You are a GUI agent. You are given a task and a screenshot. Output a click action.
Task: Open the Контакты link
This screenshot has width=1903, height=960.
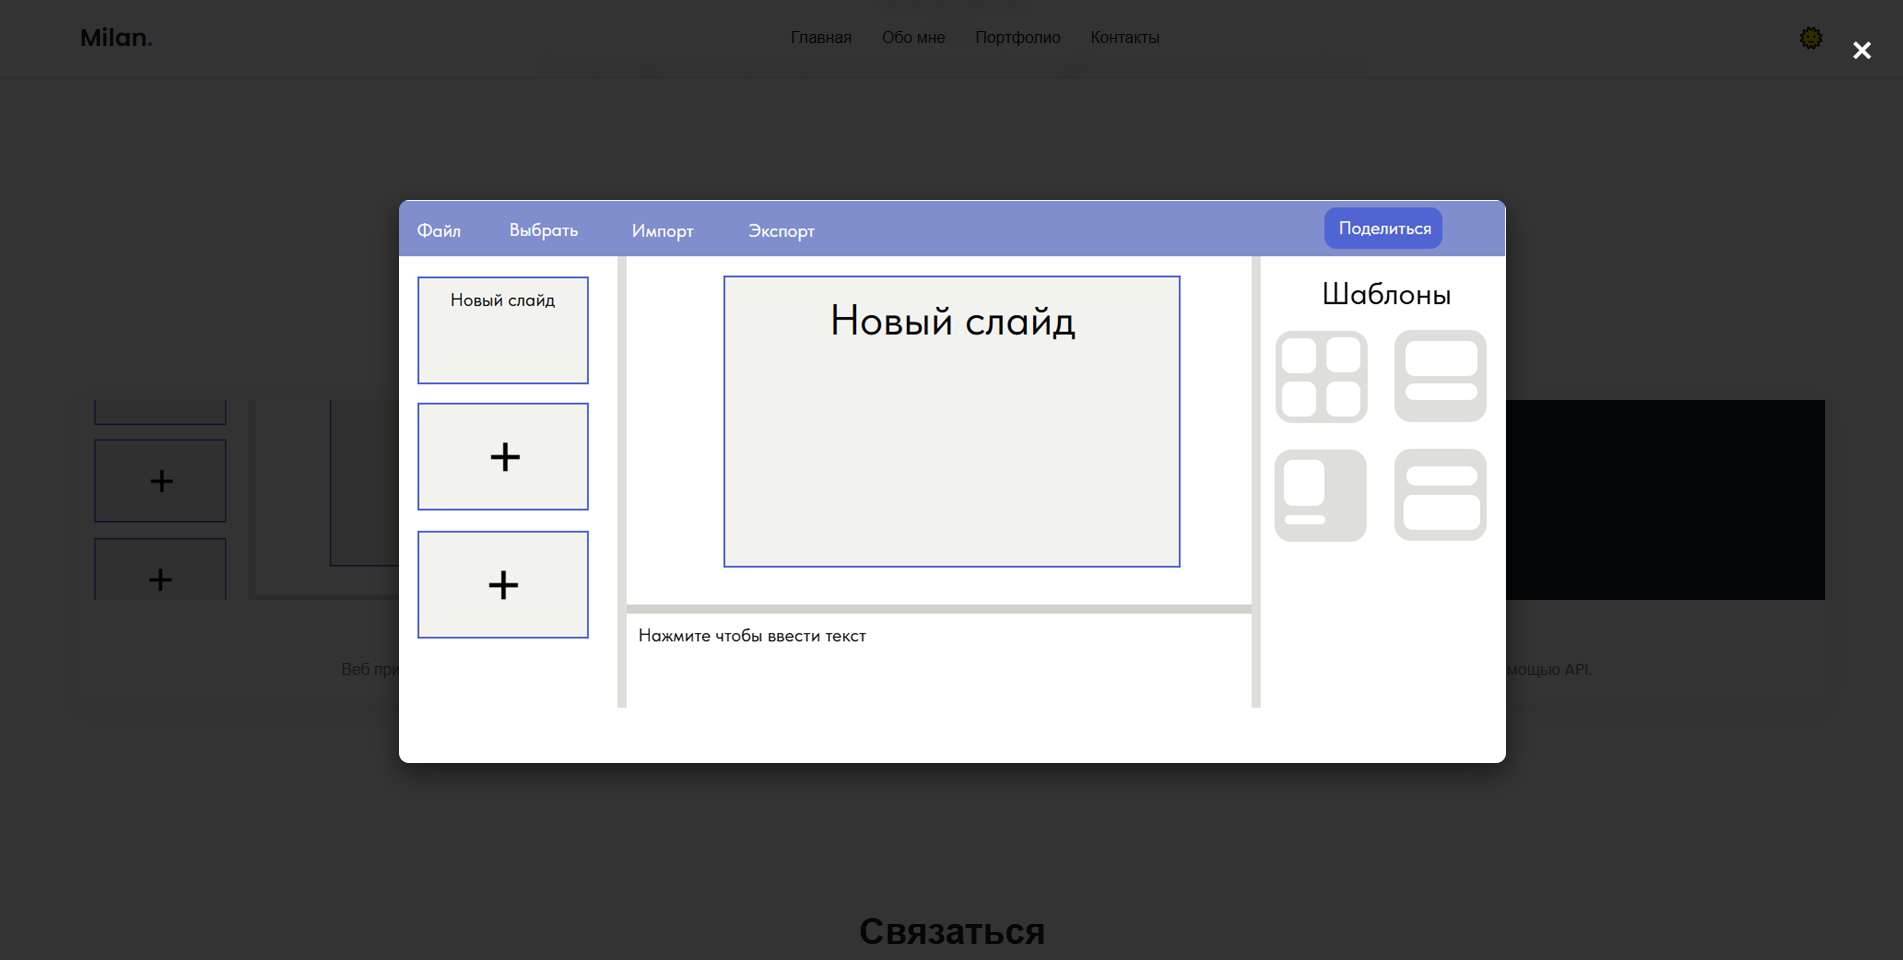[x=1125, y=38]
